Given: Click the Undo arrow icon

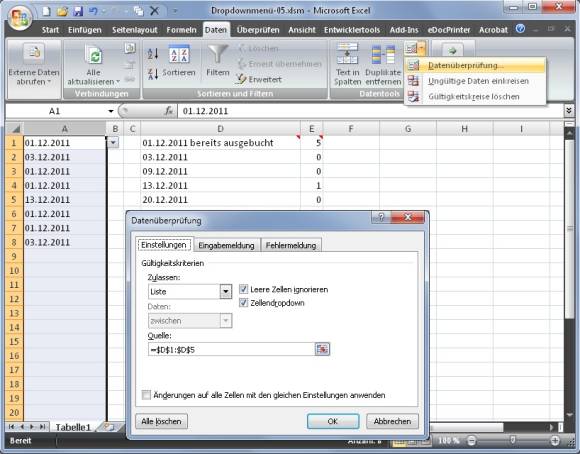Looking at the screenshot, I should [94, 11].
